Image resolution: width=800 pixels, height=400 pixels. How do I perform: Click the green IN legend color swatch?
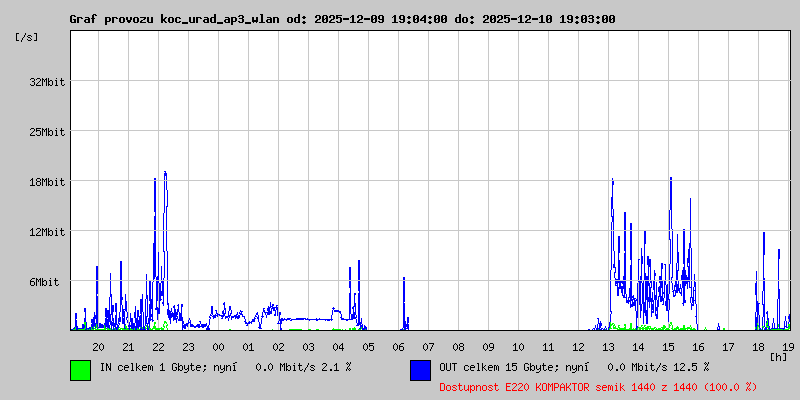(x=81, y=370)
